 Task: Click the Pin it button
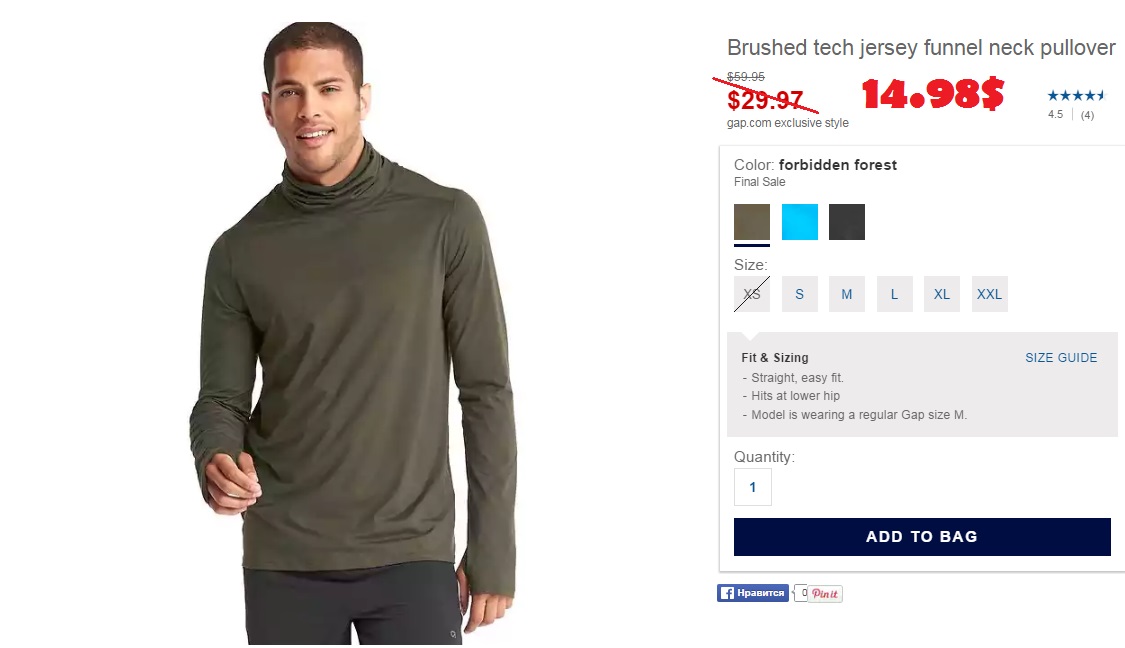[x=825, y=593]
